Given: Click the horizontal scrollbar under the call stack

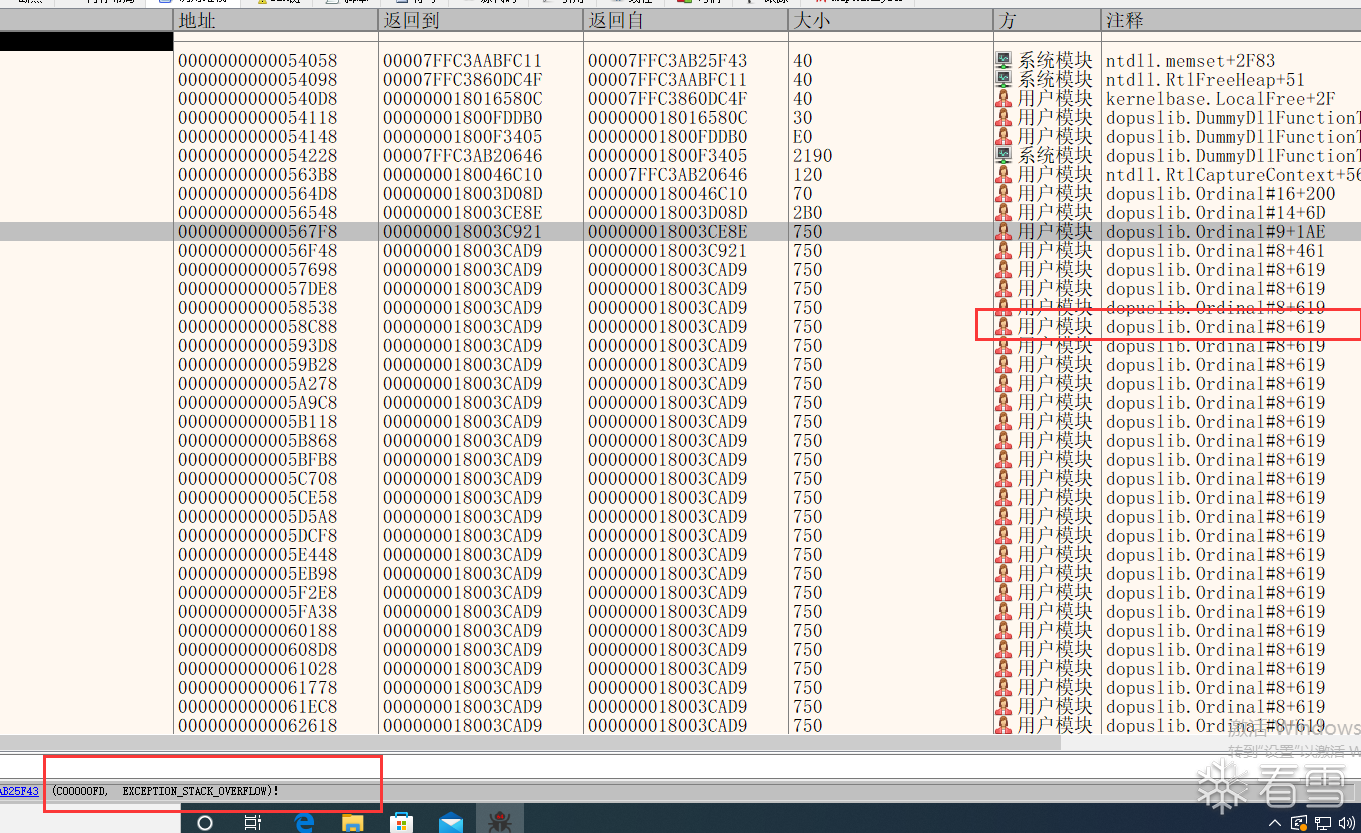Looking at the screenshot, I should pos(530,743).
